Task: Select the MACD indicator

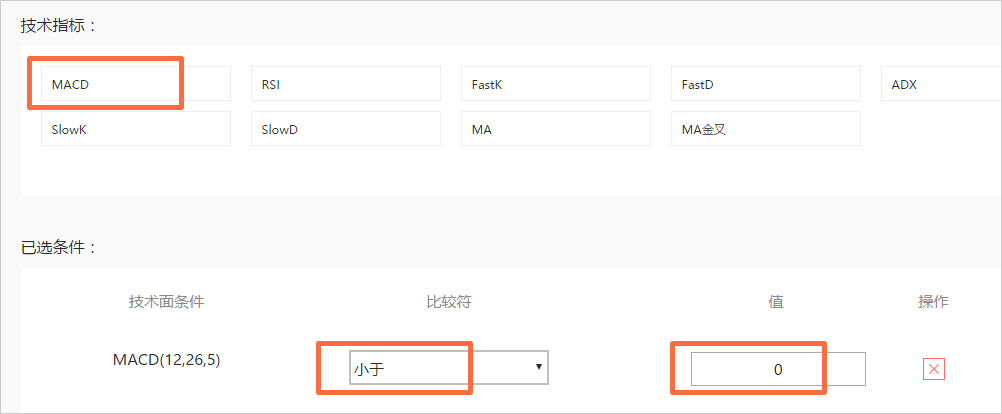Action: (135, 83)
